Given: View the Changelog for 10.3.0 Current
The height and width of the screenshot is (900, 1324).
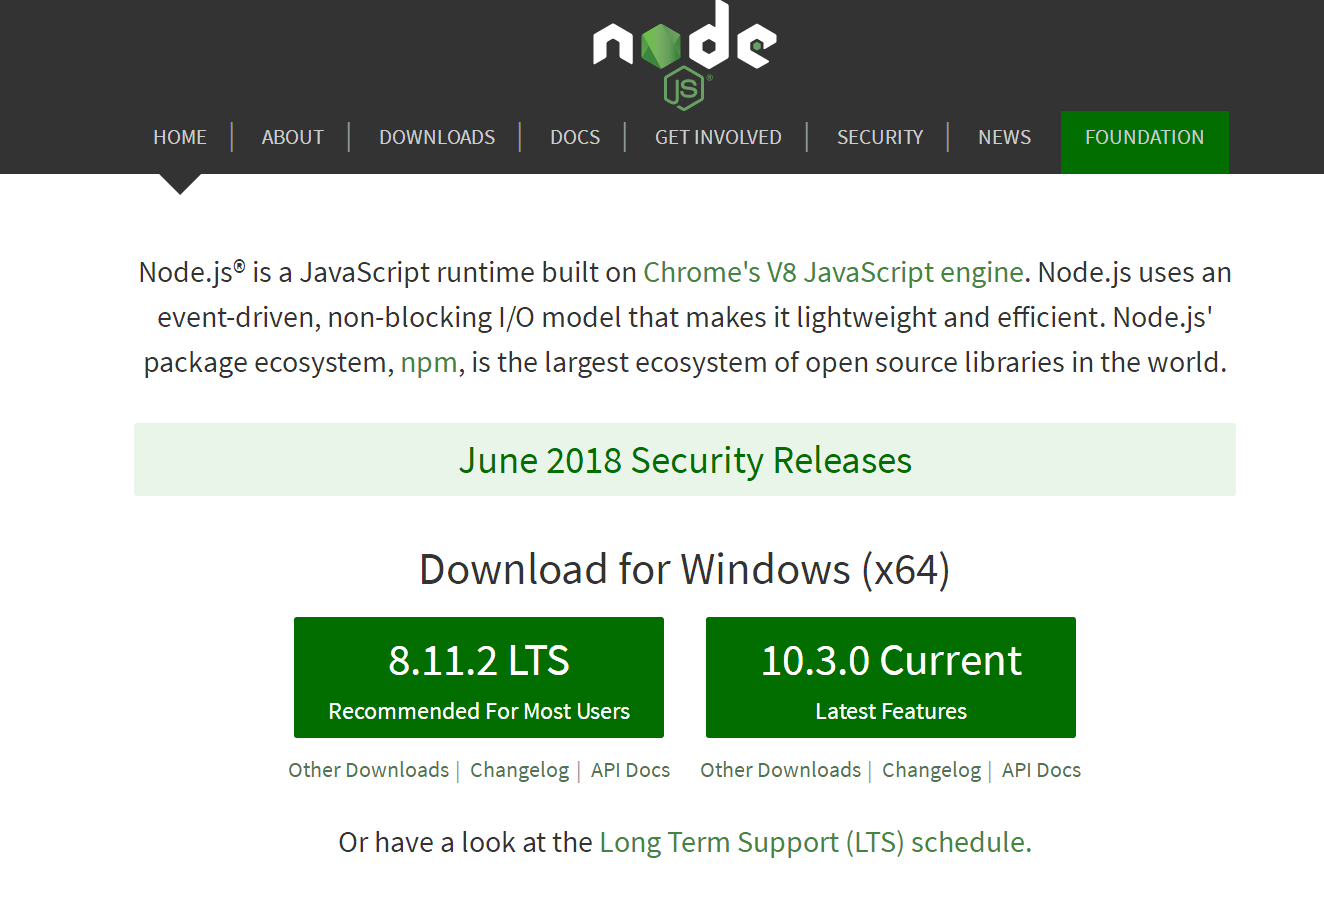Looking at the screenshot, I should pos(931,770).
